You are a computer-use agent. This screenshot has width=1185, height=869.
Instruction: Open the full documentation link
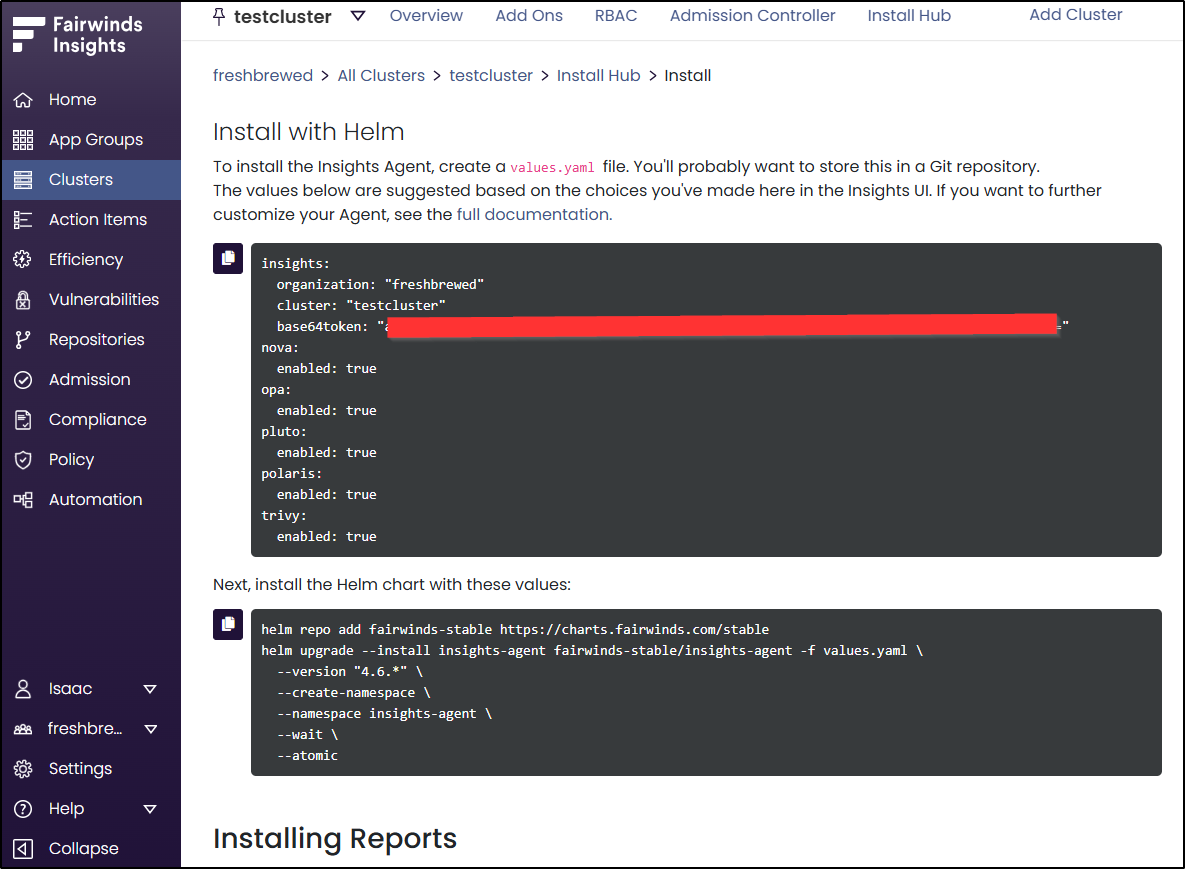(533, 215)
